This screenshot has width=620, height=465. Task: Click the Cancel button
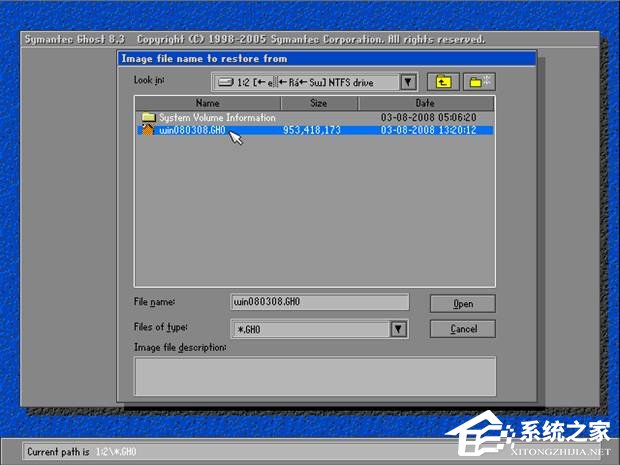tap(463, 329)
